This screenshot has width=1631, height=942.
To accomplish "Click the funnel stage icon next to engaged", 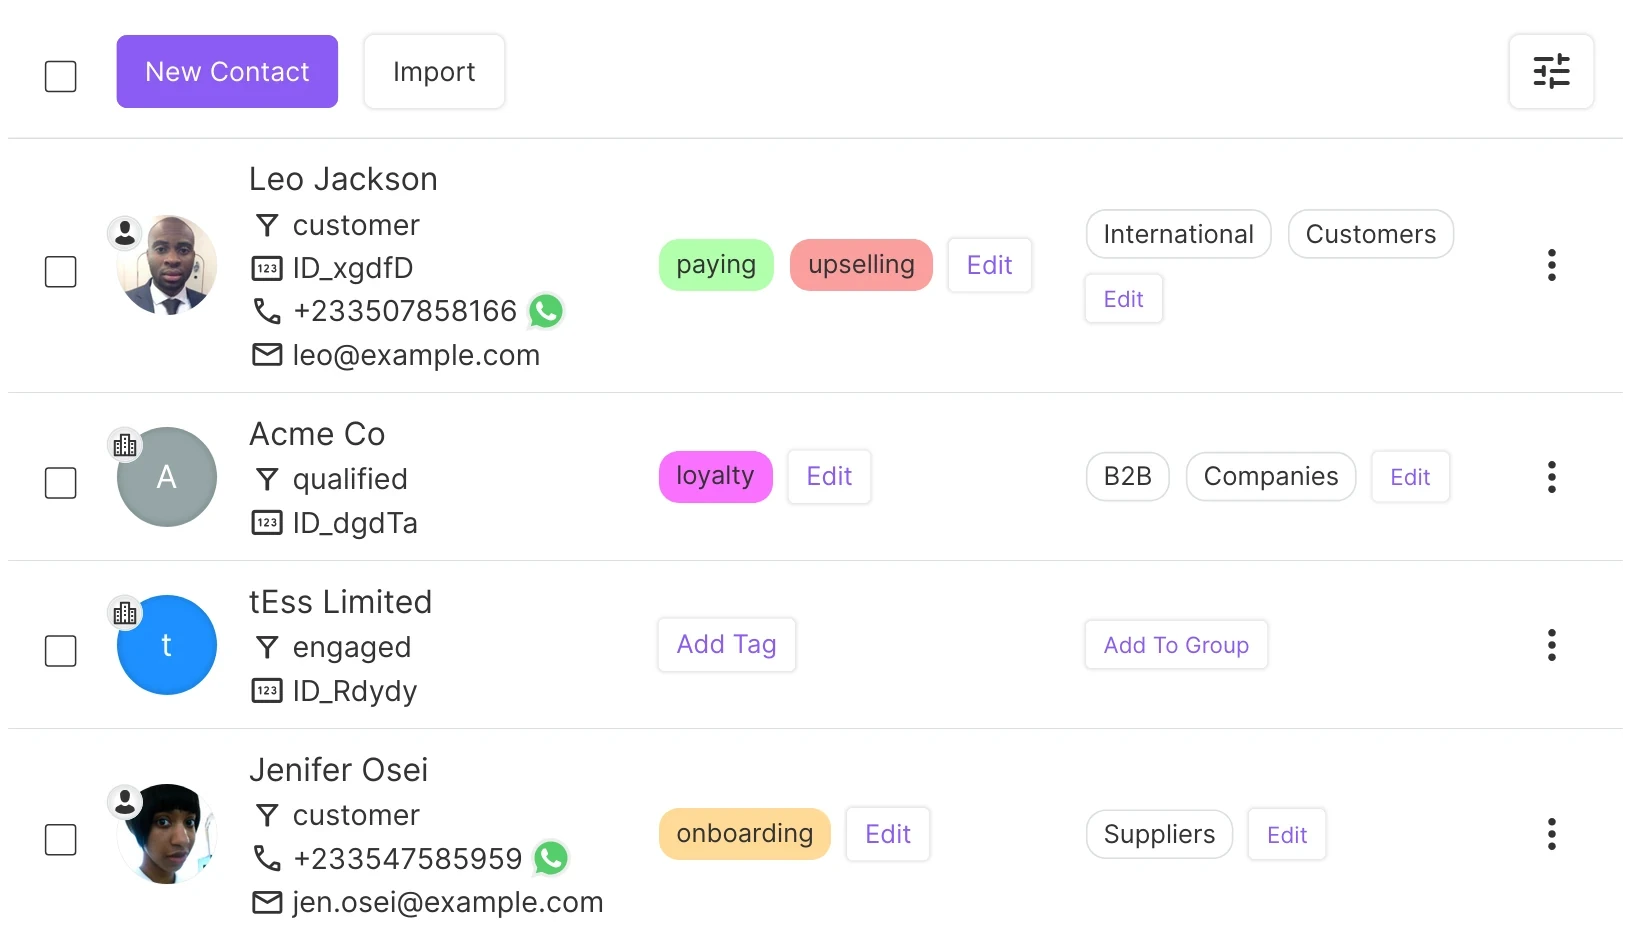I will (267, 648).
